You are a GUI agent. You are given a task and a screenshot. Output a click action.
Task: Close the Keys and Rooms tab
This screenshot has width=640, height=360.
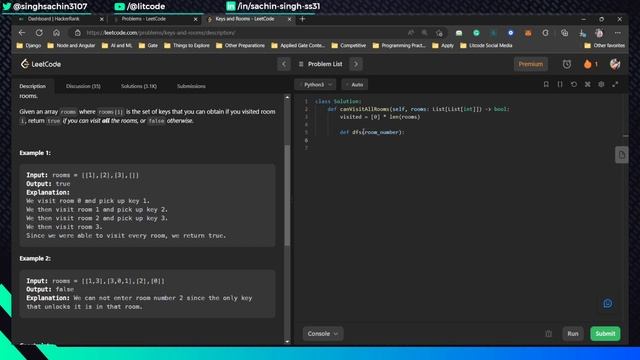click(289, 19)
